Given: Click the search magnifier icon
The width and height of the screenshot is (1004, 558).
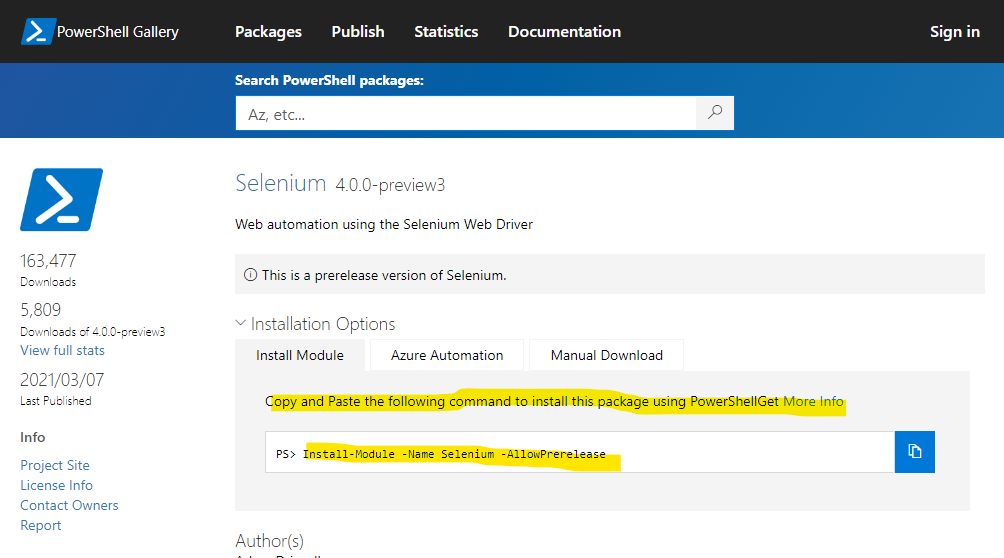Looking at the screenshot, I should coord(715,113).
